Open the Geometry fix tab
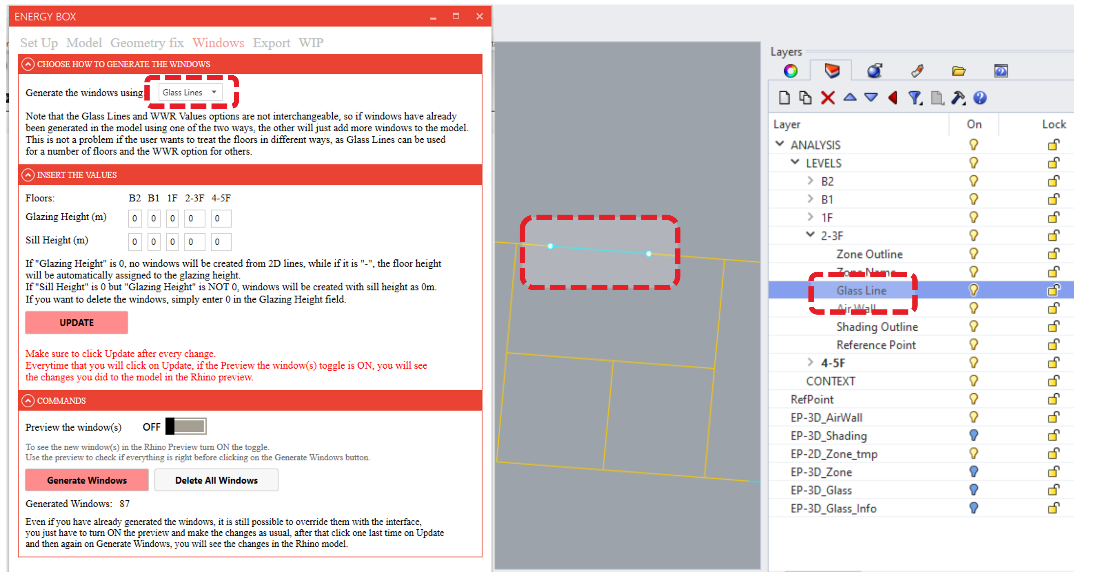Image resolution: width=1100 pixels, height=577 pixels. (146, 43)
